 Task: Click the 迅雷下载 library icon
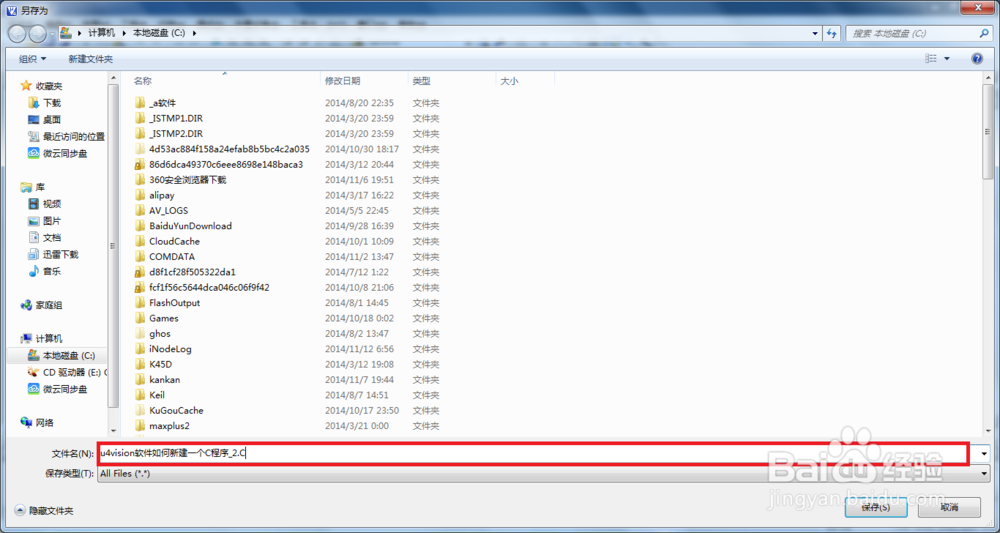[34, 254]
